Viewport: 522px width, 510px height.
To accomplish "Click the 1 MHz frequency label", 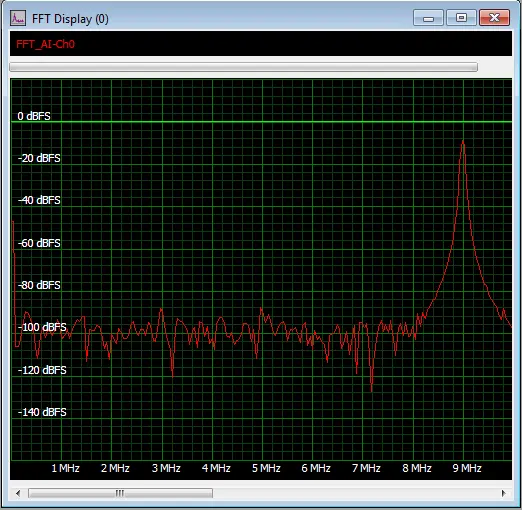I will [x=66, y=468].
